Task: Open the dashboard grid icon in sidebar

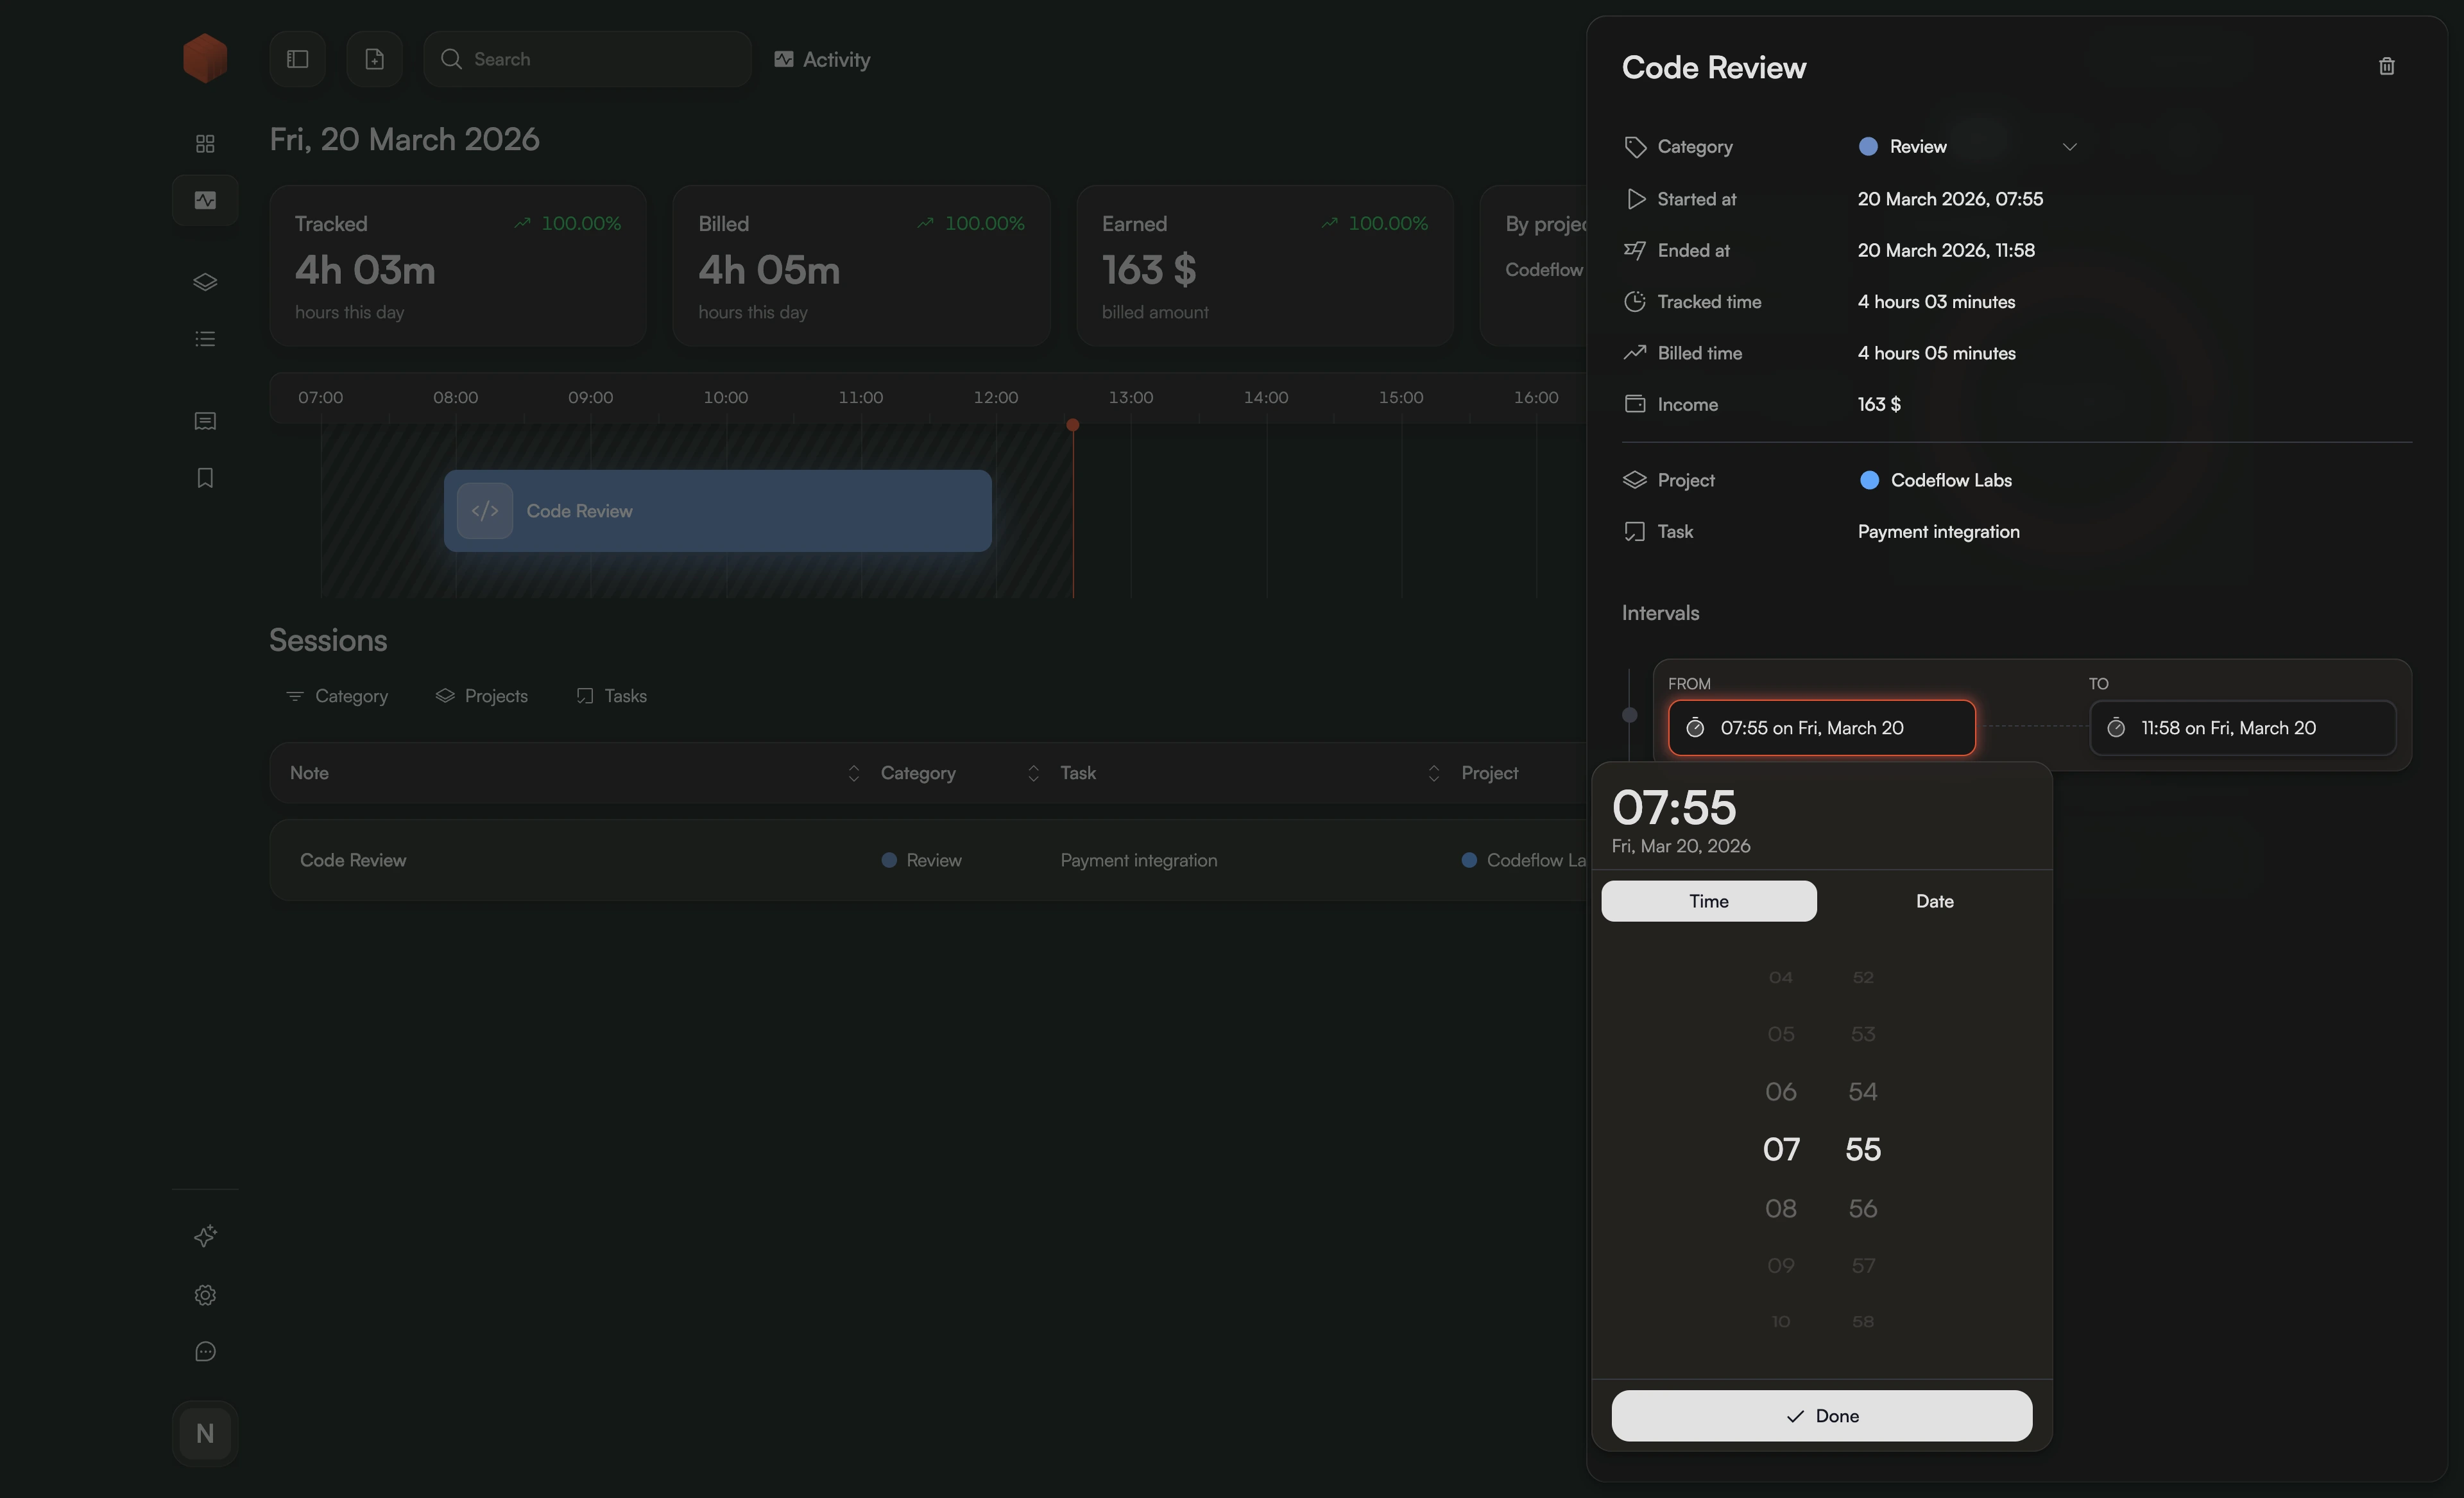Action: click(205, 142)
